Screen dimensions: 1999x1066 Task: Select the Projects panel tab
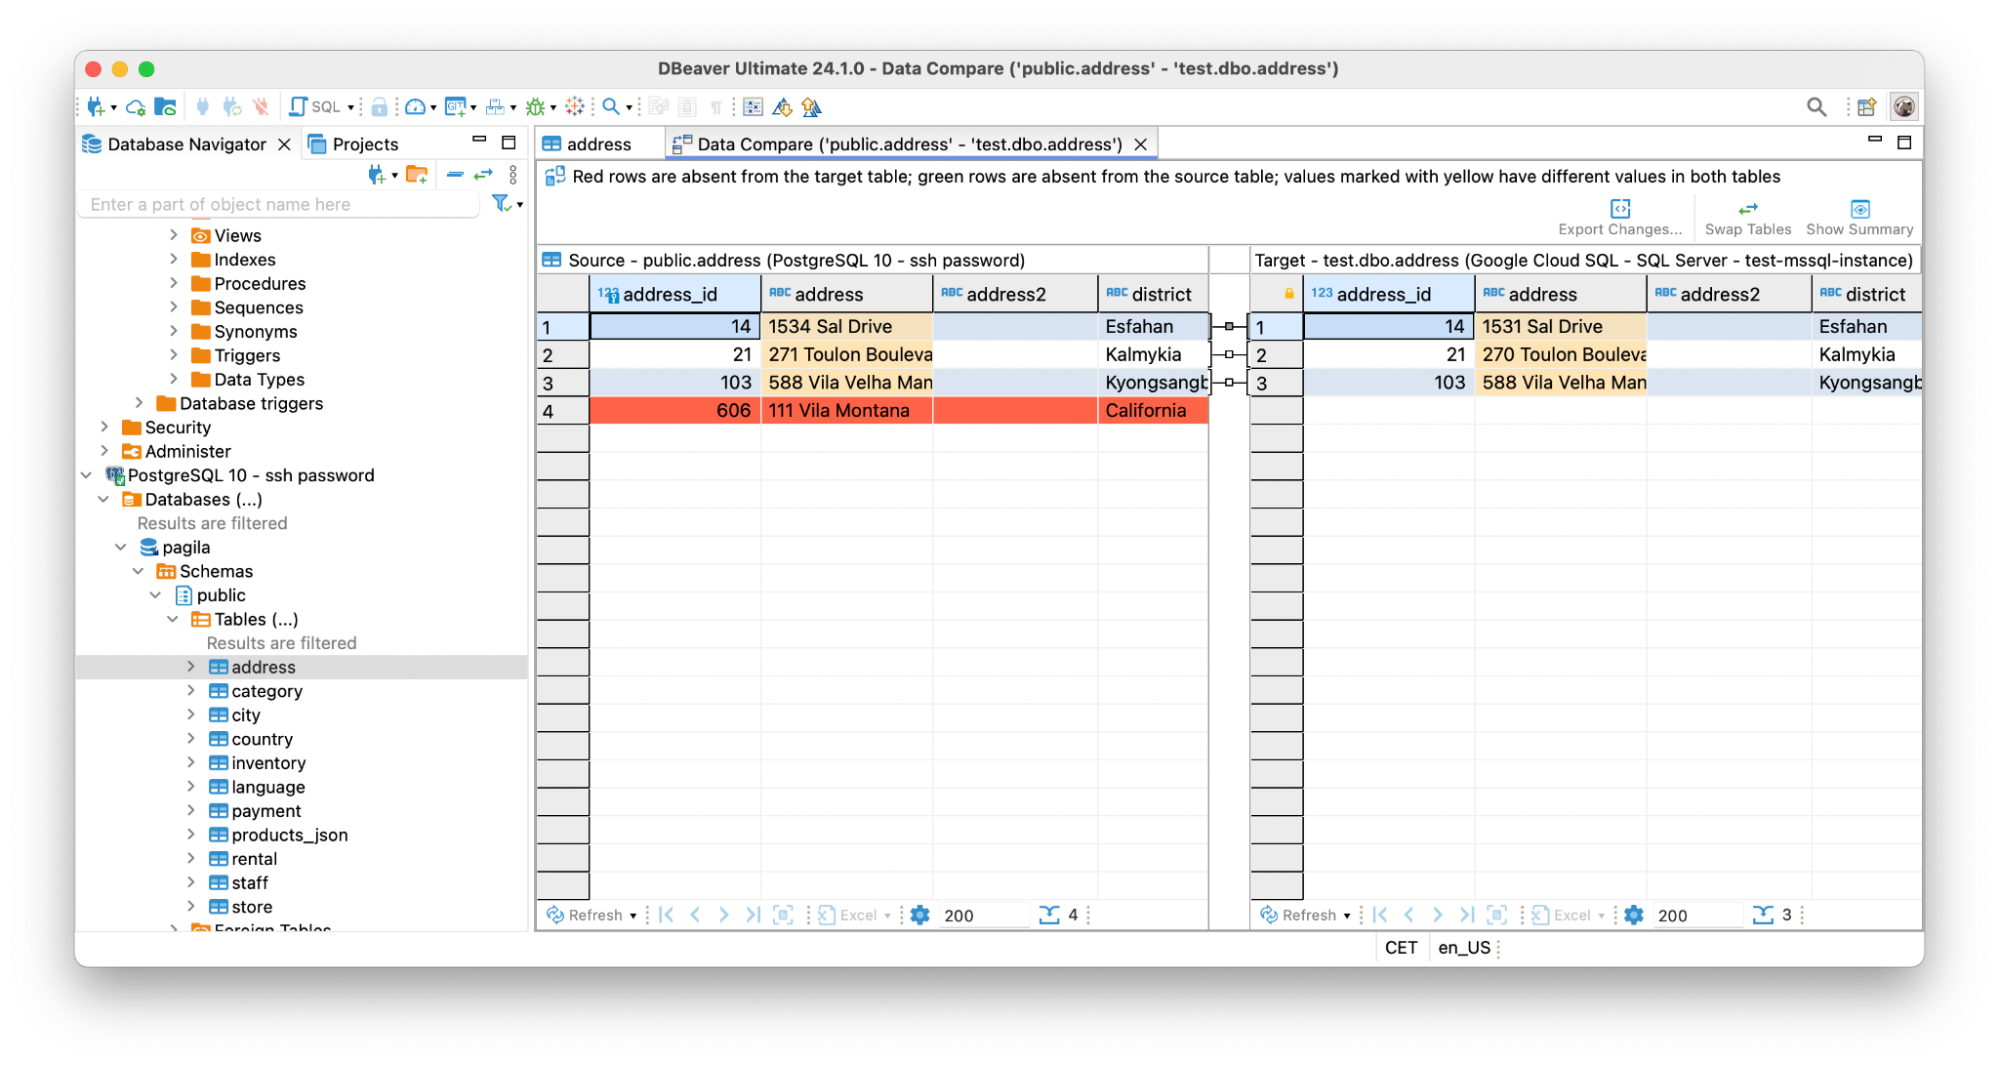pyautogui.click(x=365, y=143)
